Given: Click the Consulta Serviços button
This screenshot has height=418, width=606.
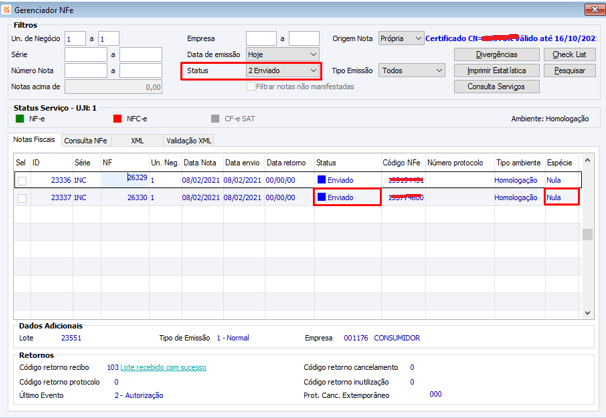Looking at the screenshot, I should (497, 87).
